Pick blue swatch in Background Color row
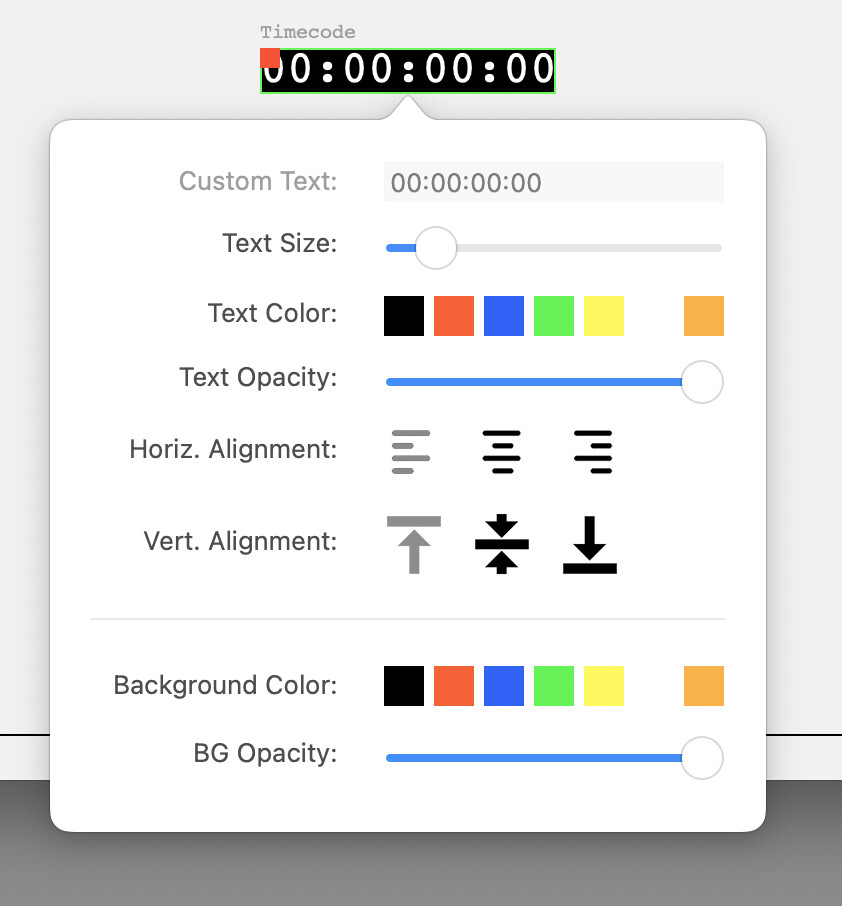This screenshot has height=906, width=842. [x=504, y=686]
